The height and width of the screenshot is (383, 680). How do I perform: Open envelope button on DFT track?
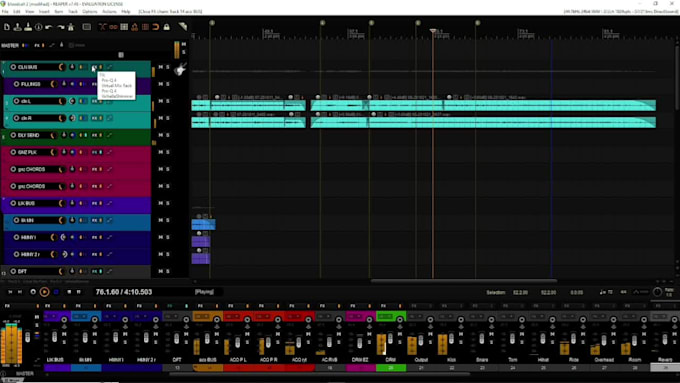pos(109,271)
